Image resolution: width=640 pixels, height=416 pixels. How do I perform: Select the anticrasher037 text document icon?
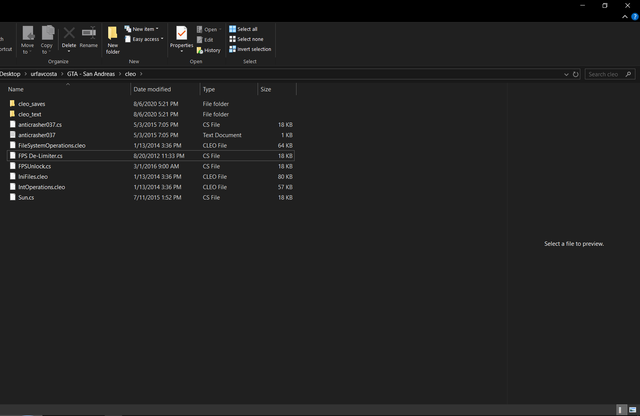click(13, 135)
